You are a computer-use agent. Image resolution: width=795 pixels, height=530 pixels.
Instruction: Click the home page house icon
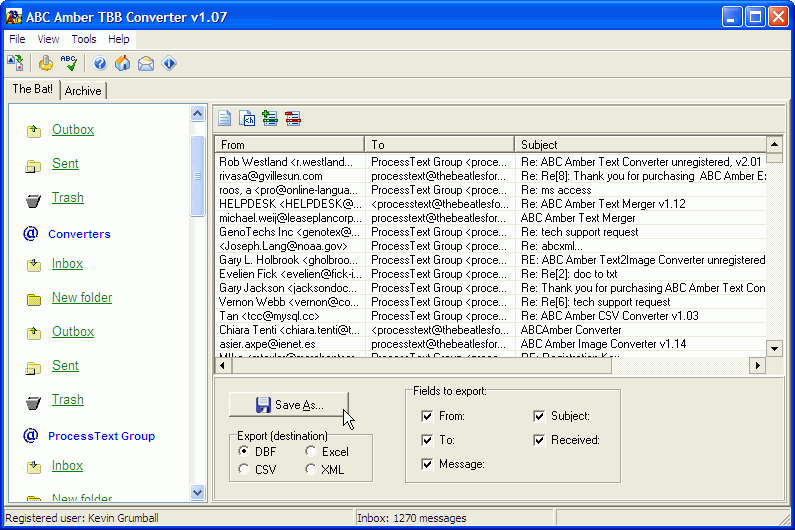click(122, 63)
